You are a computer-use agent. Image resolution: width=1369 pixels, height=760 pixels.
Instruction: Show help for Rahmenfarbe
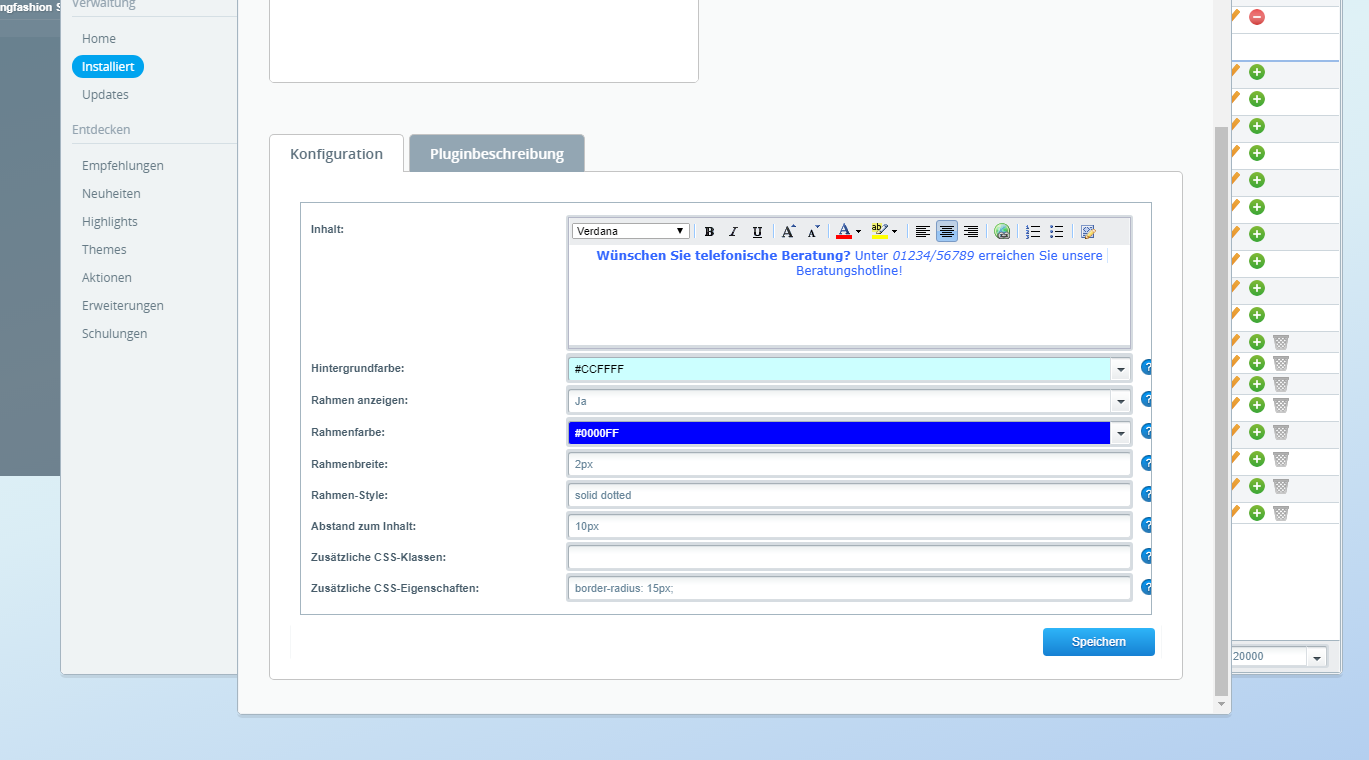point(1147,431)
